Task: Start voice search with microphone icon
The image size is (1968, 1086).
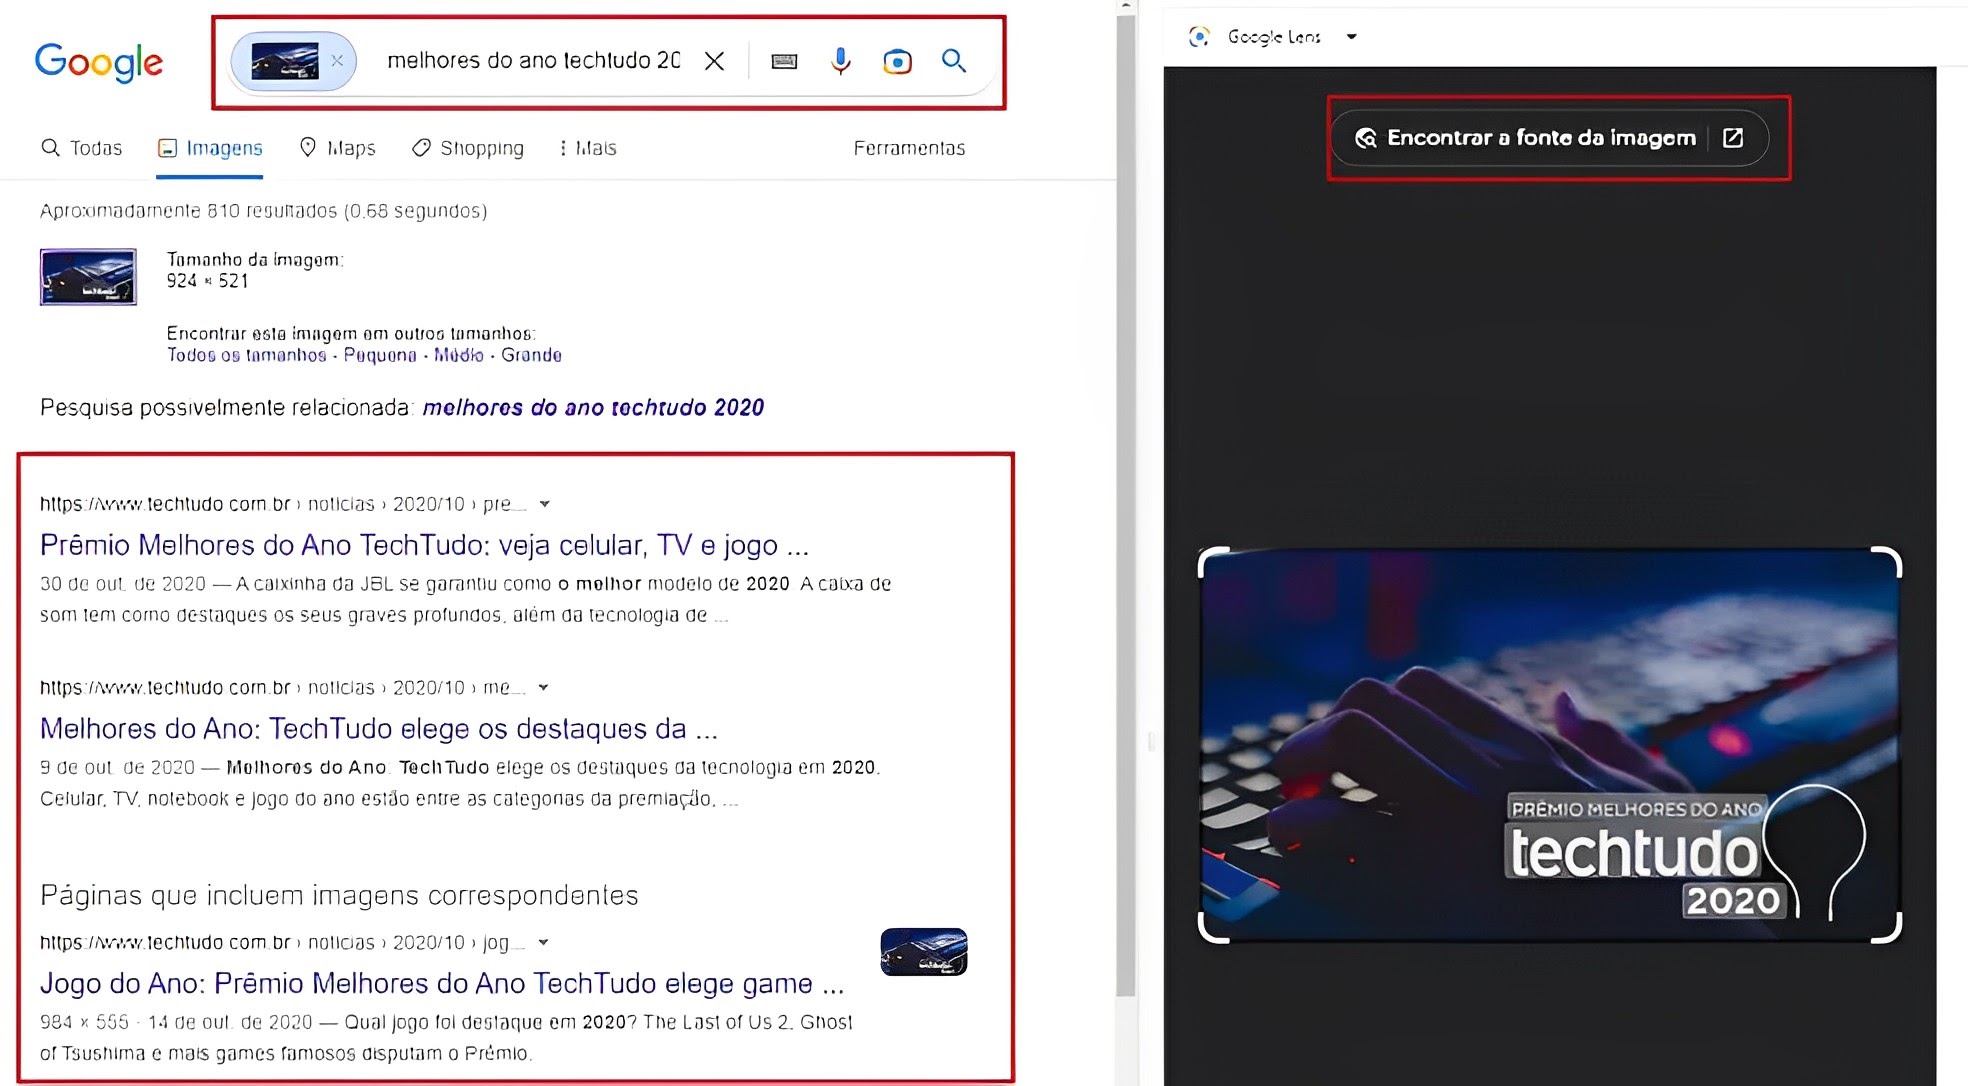Action: tap(841, 61)
